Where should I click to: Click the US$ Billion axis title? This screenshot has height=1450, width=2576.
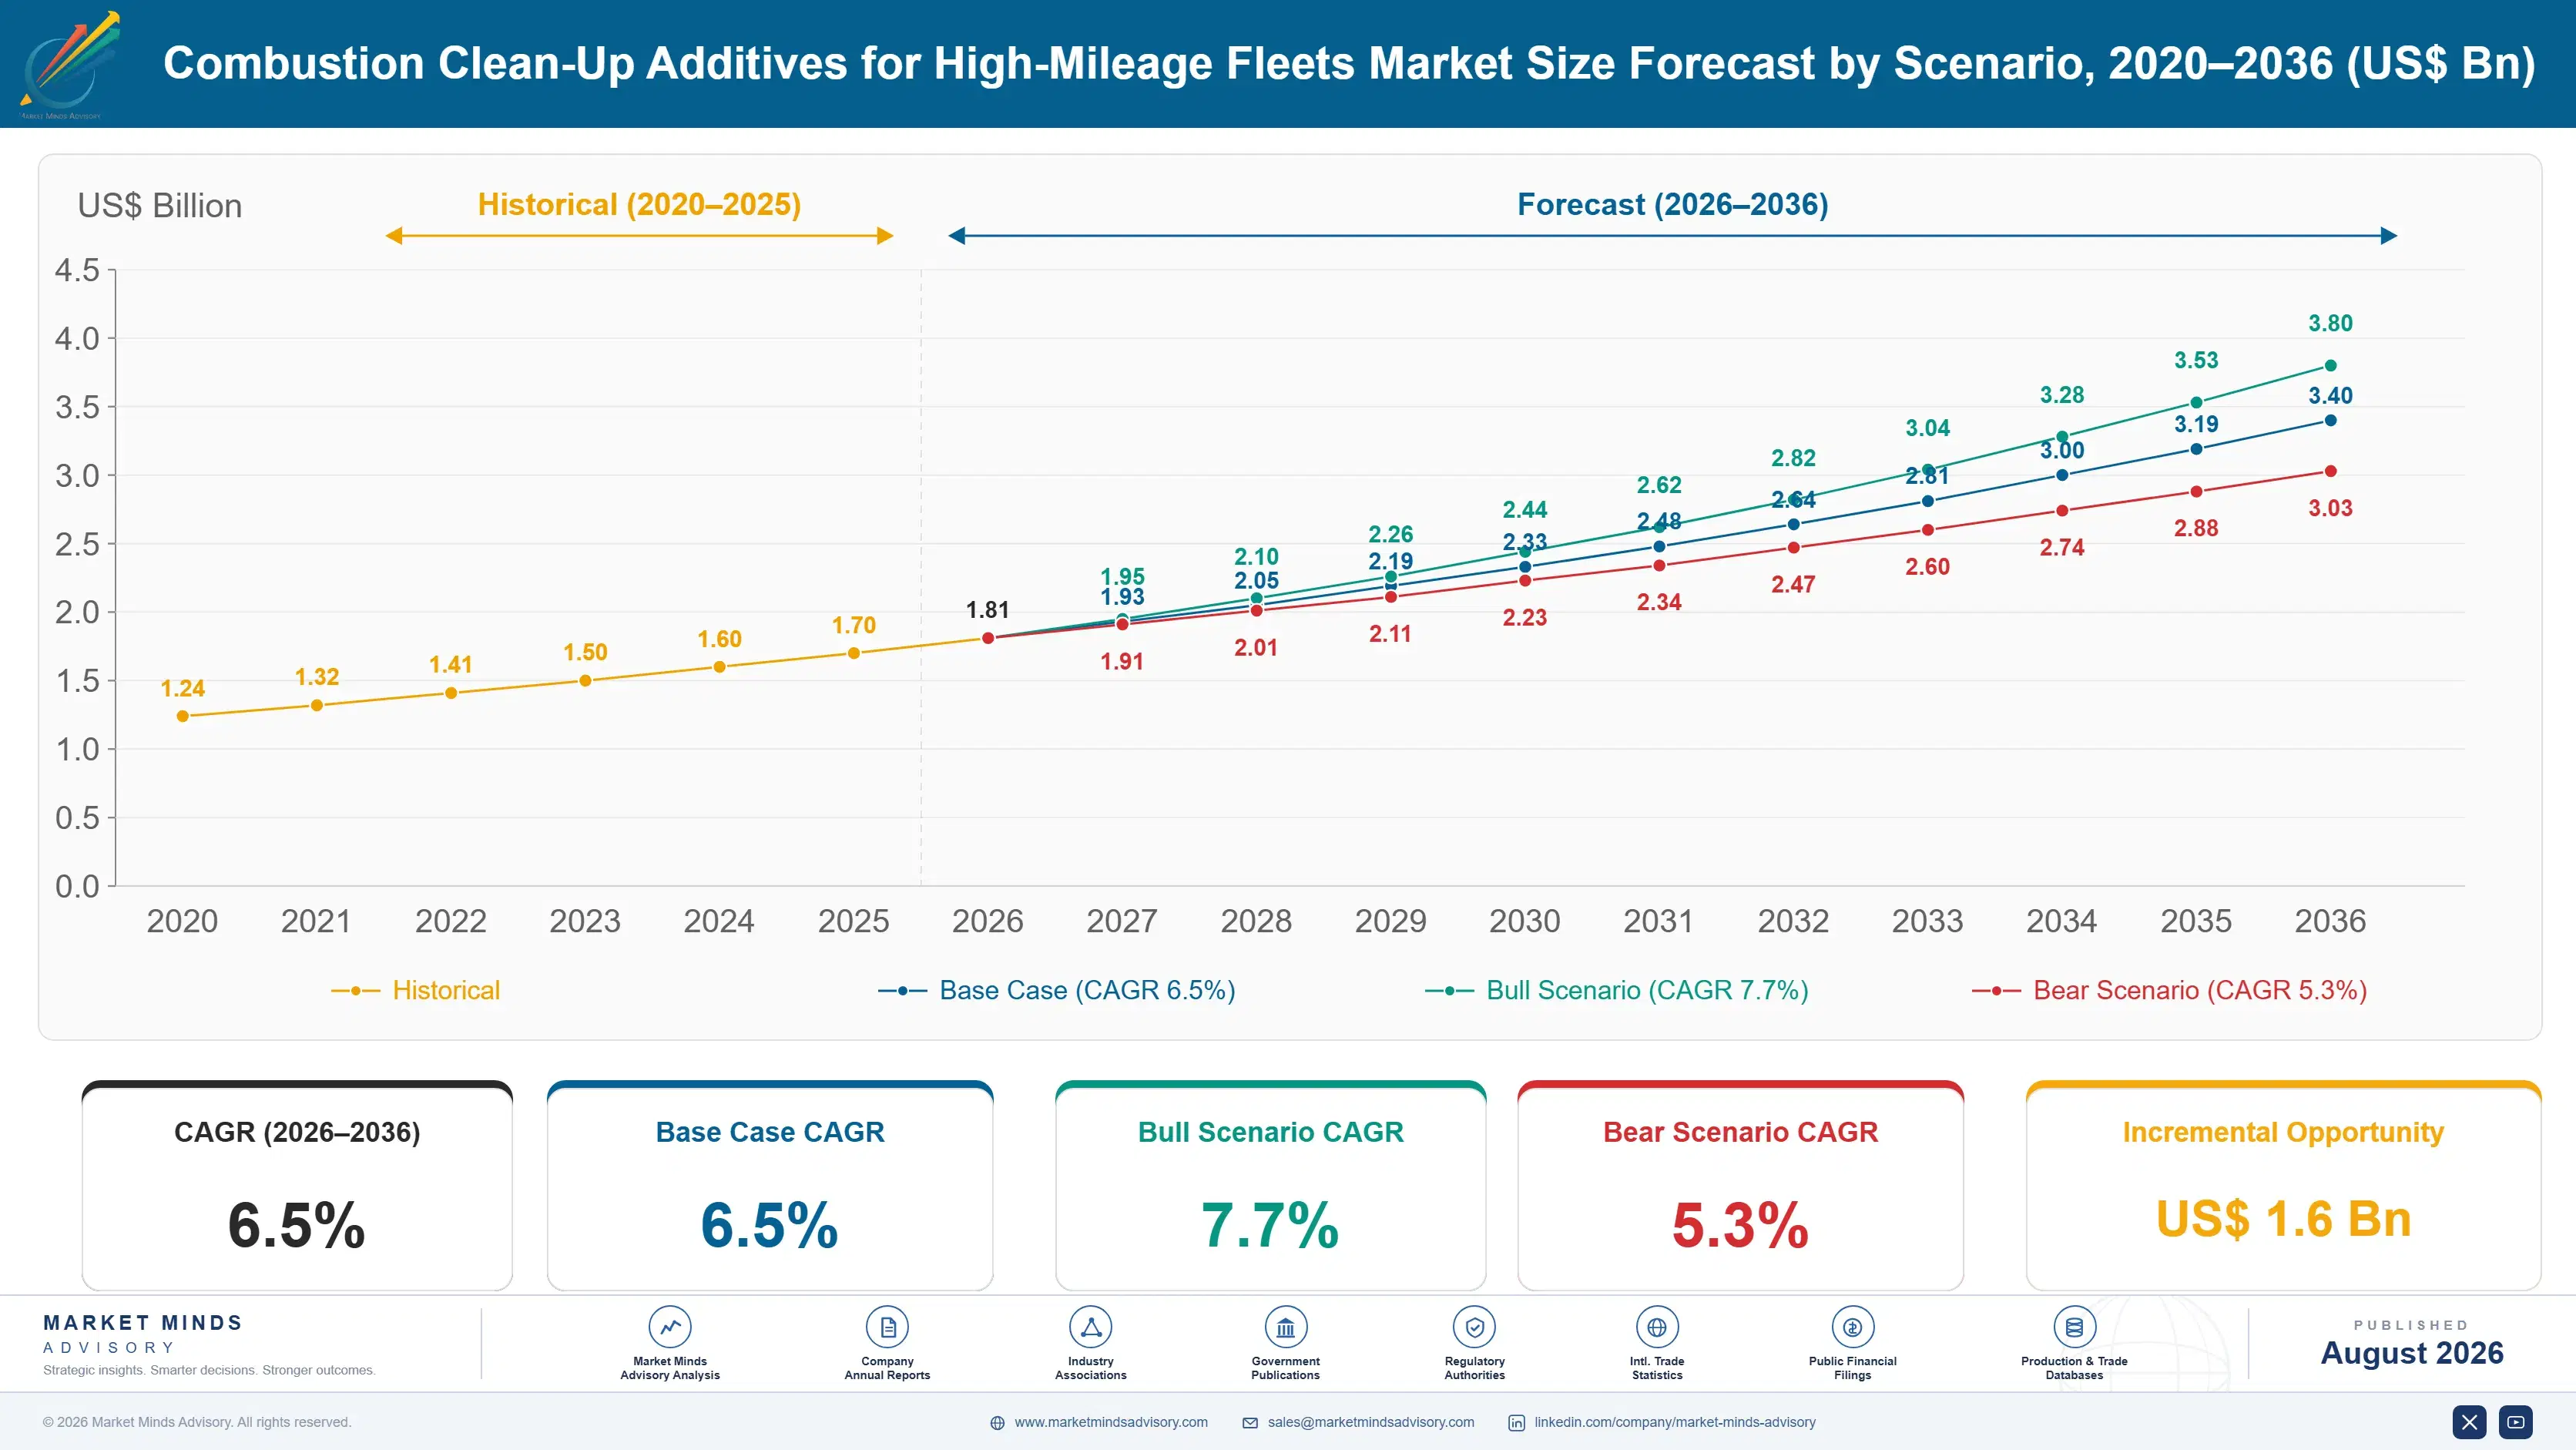[x=160, y=206]
